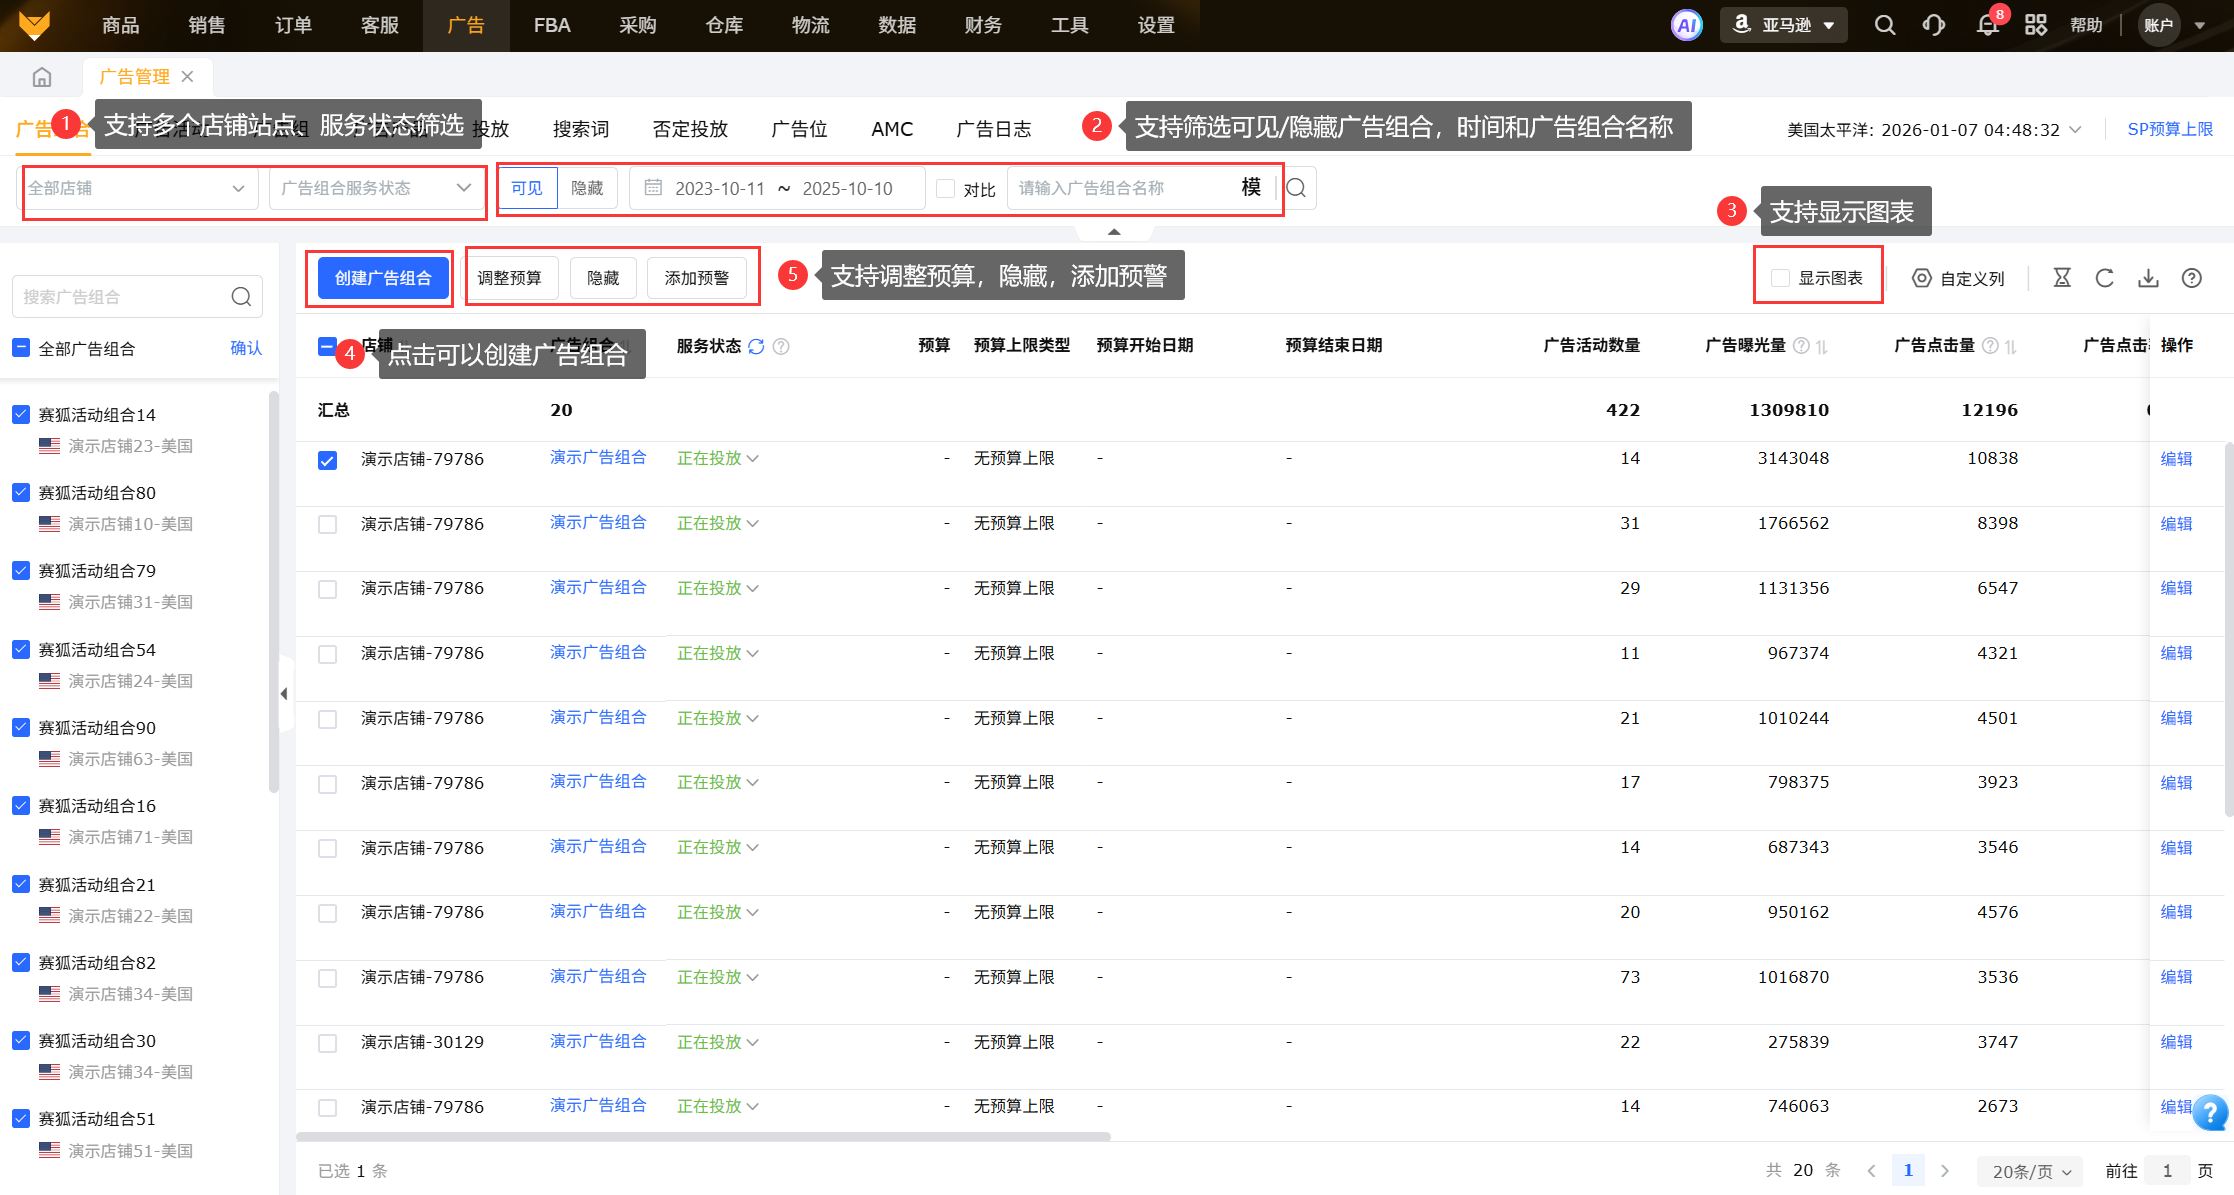
Task: Click the SP预算上限 link
Action: coord(2169,129)
